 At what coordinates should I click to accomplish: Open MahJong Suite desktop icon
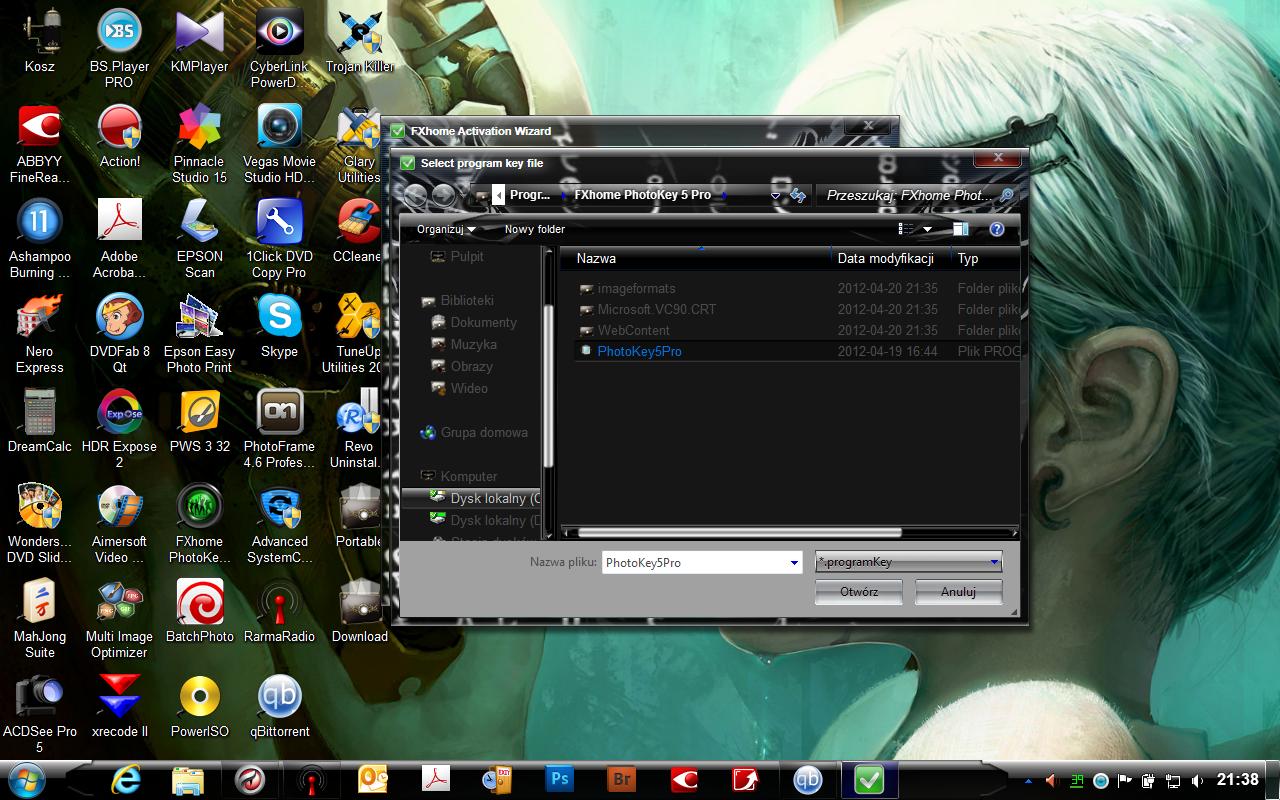click(x=40, y=618)
